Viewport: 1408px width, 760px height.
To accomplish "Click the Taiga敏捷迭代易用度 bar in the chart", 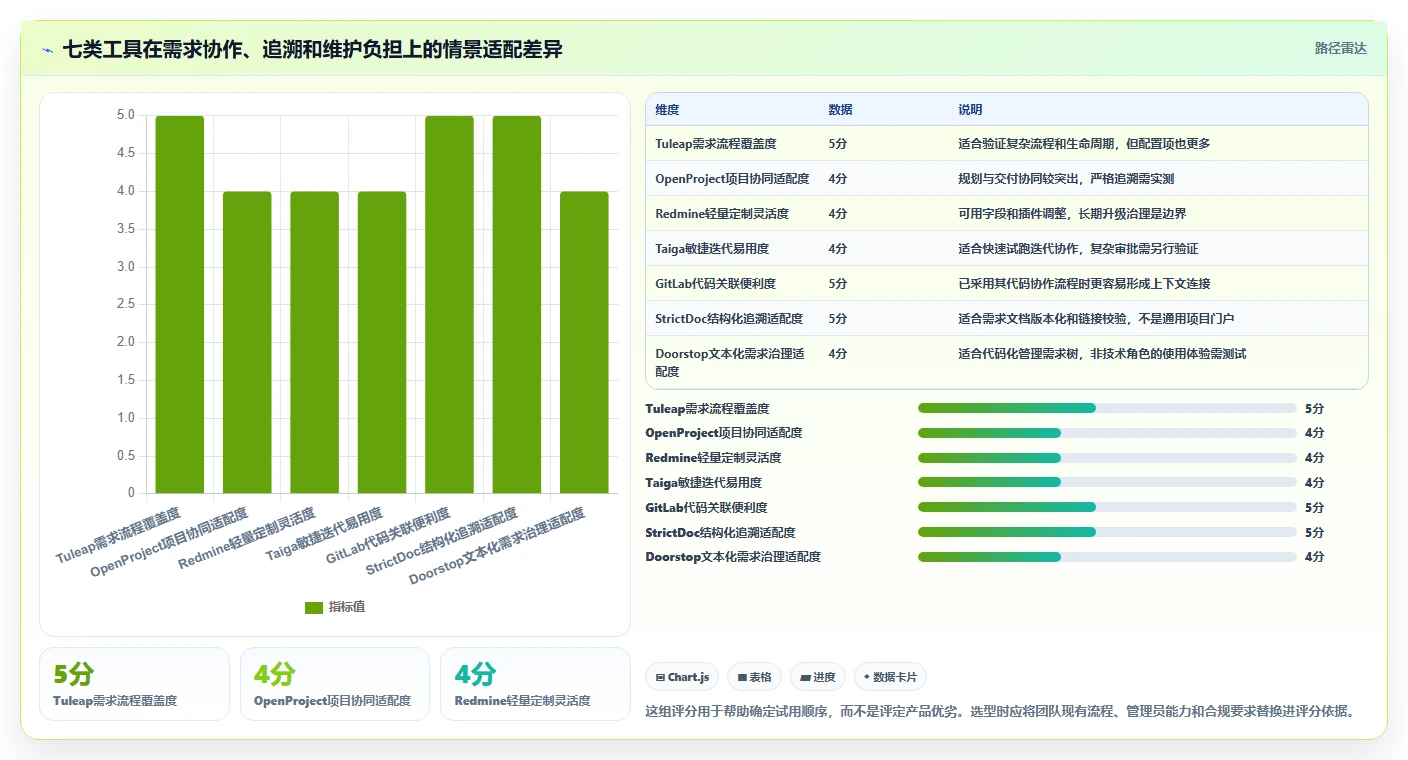I will (x=382, y=342).
